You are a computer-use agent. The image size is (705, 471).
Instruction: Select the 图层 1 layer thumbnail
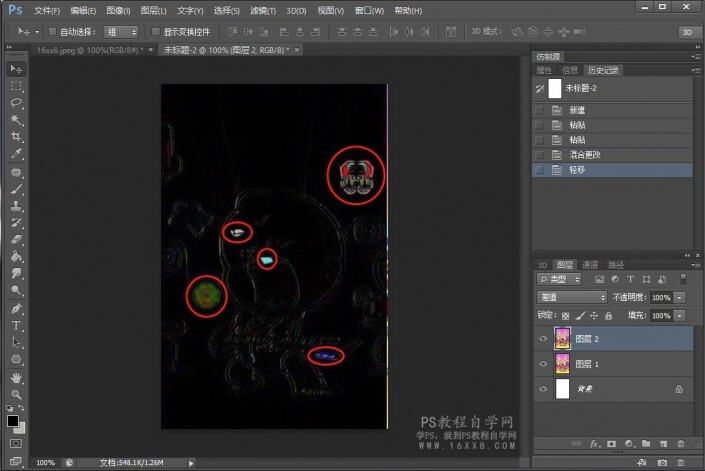(563, 364)
